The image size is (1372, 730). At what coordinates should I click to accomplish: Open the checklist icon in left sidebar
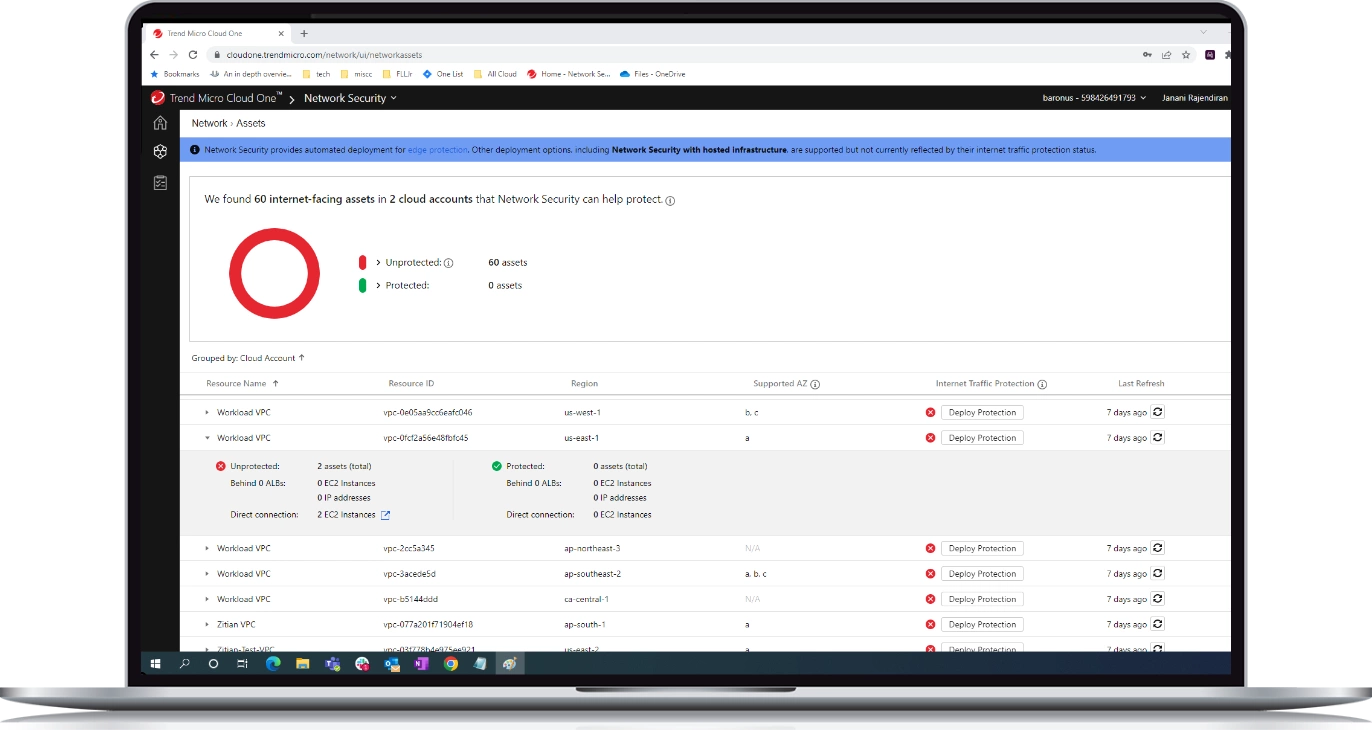click(160, 183)
